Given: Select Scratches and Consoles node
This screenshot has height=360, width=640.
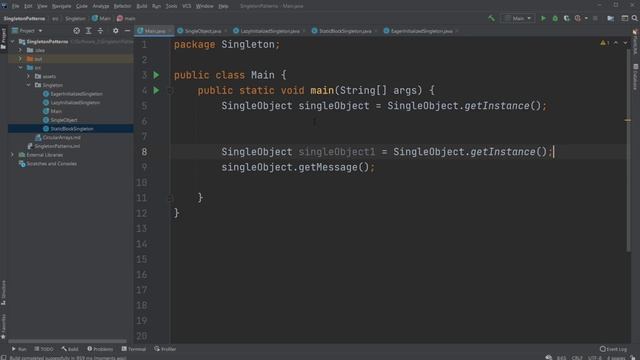Looking at the screenshot, I should coord(48,164).
